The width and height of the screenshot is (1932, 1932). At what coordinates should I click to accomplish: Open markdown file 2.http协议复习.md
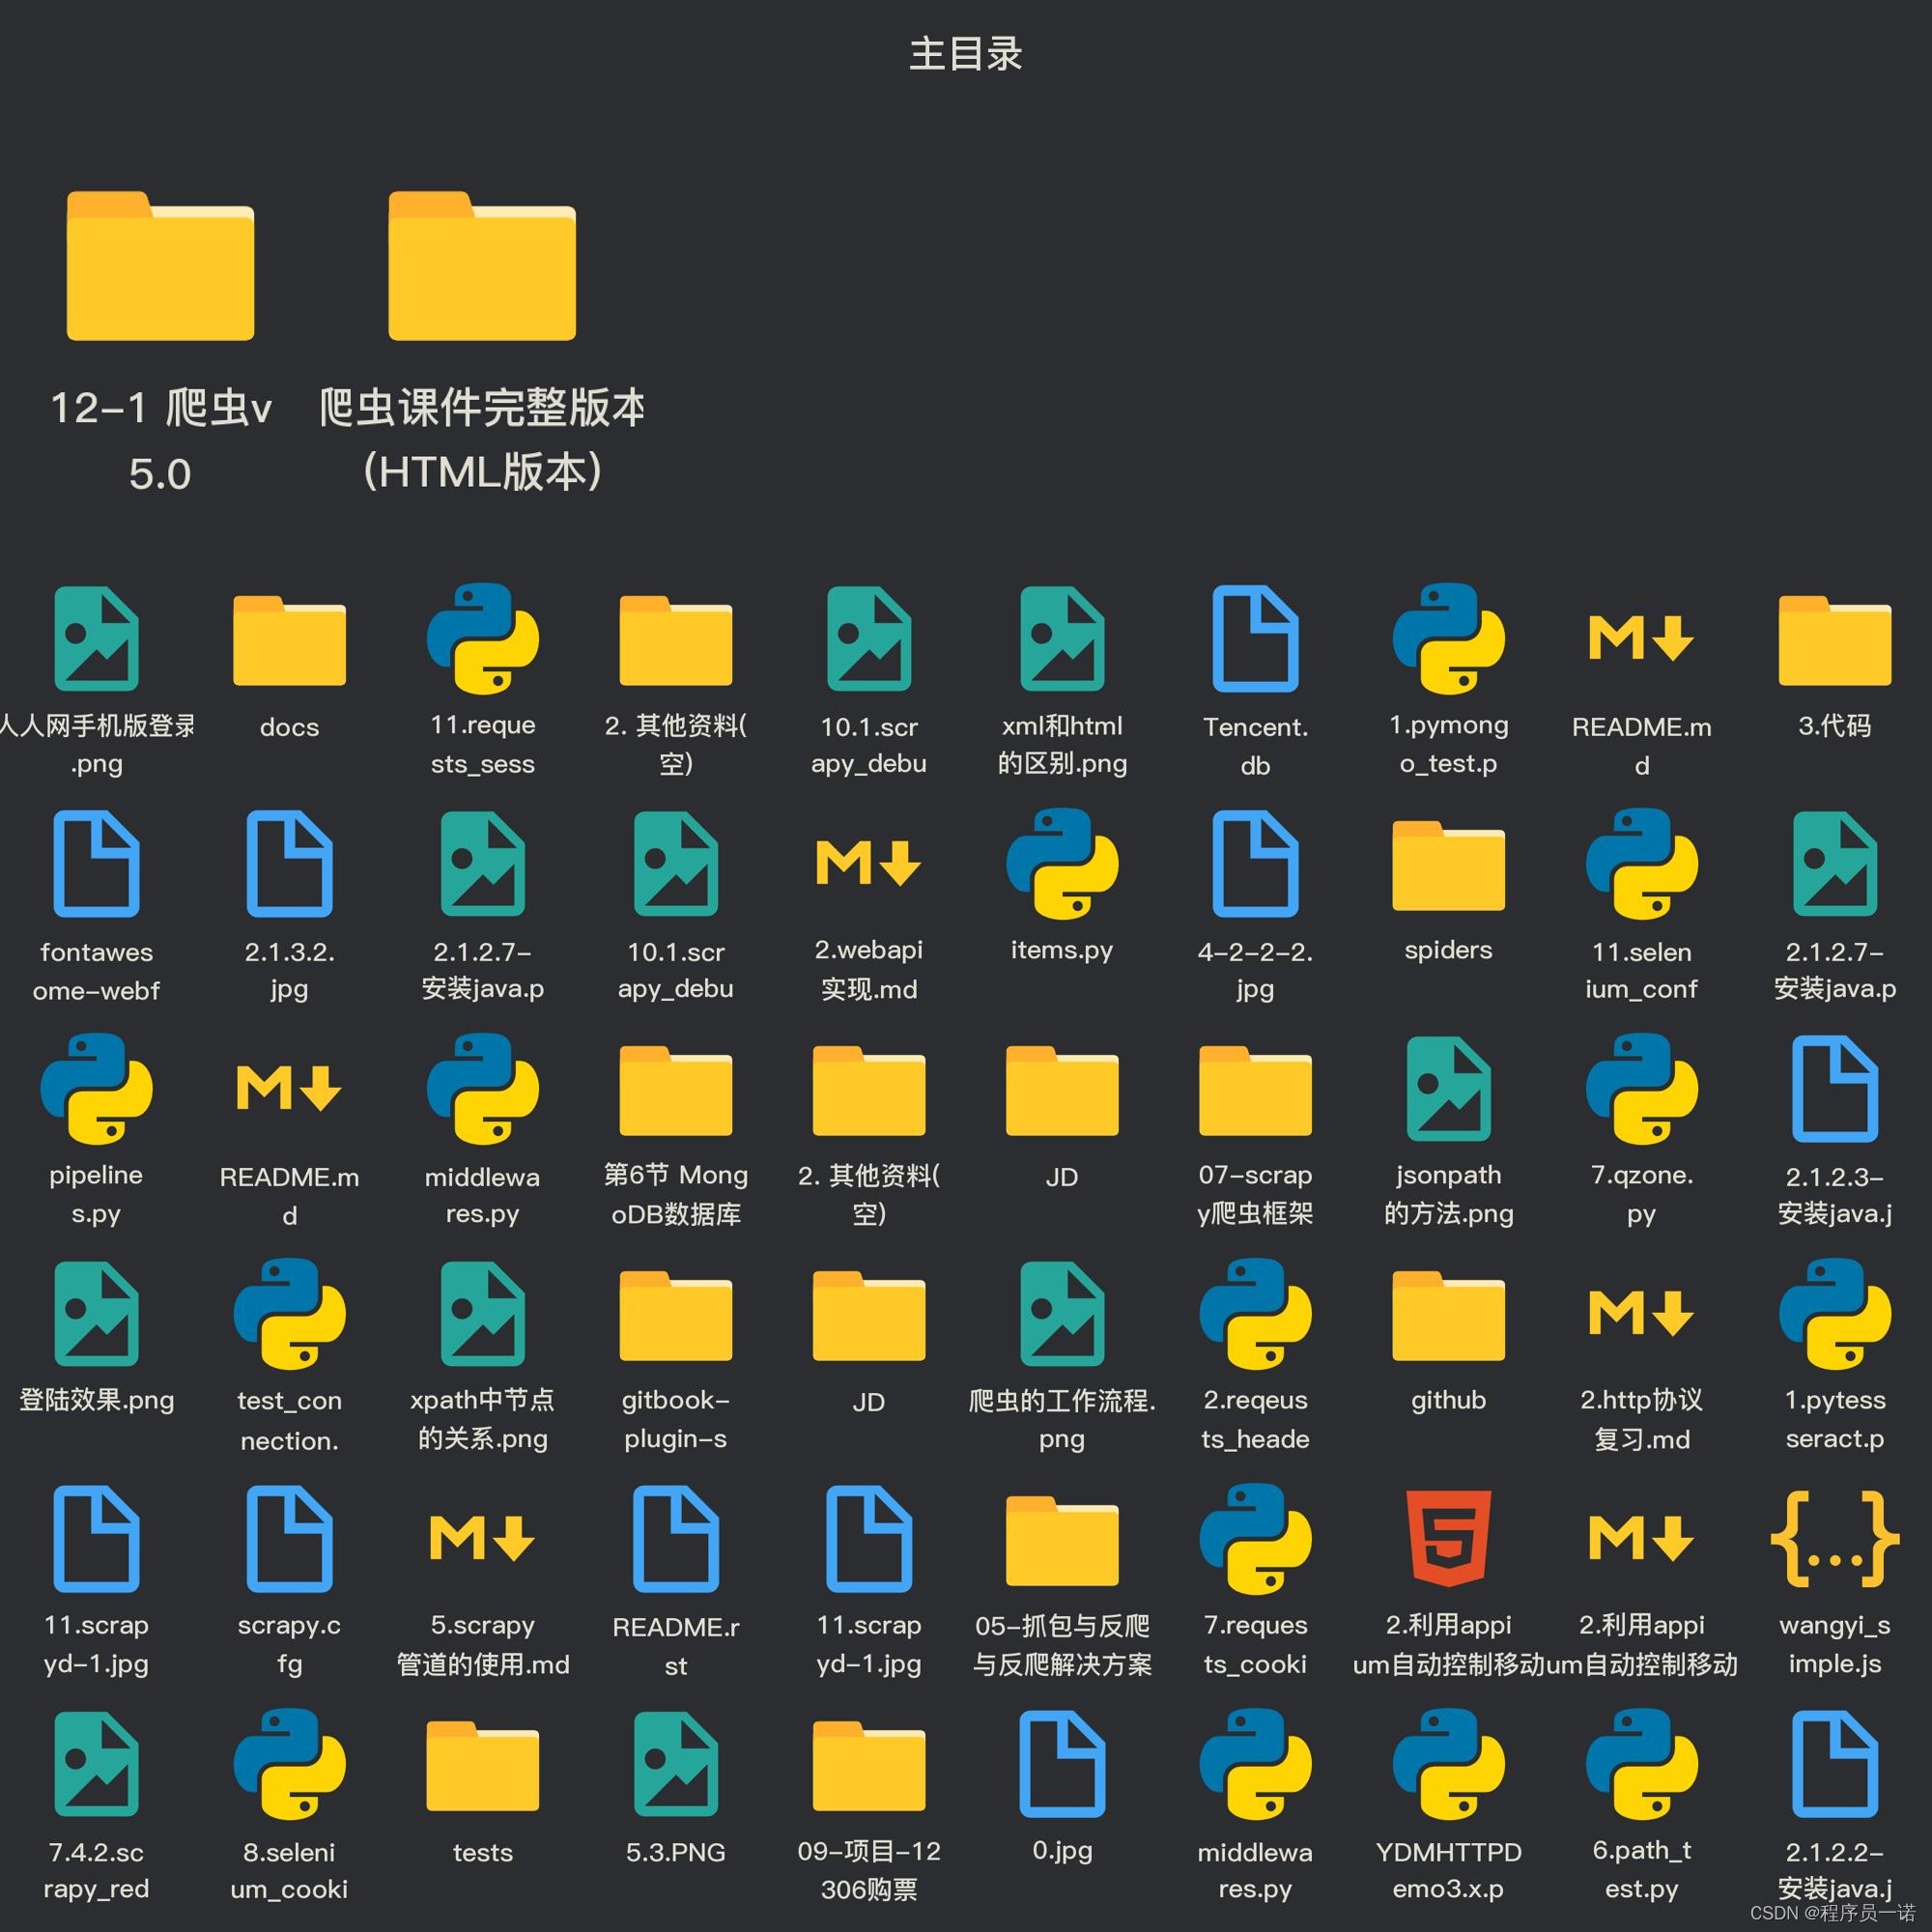(x=1642, y=1314)
